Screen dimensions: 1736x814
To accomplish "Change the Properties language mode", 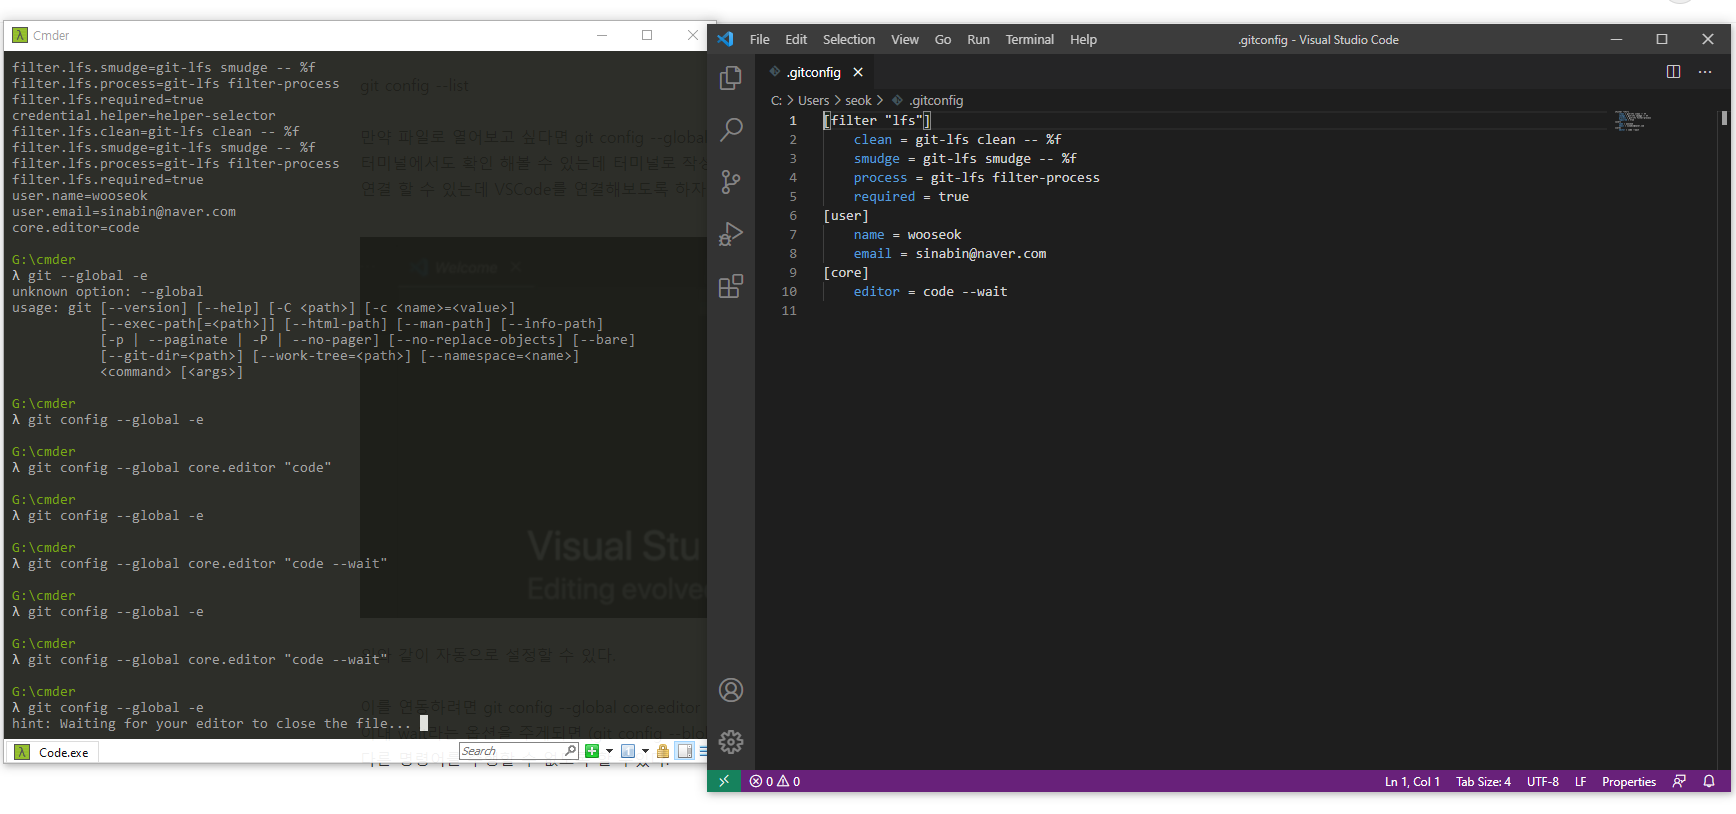I will pos(1629,781).
